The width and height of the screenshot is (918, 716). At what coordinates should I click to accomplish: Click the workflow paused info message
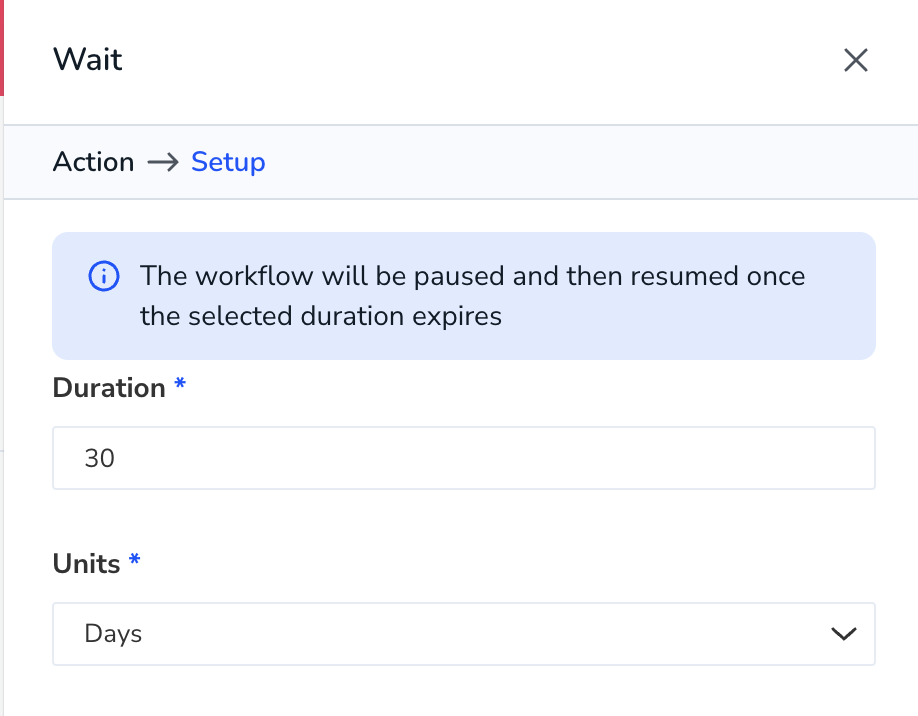(x=472, y=296)
